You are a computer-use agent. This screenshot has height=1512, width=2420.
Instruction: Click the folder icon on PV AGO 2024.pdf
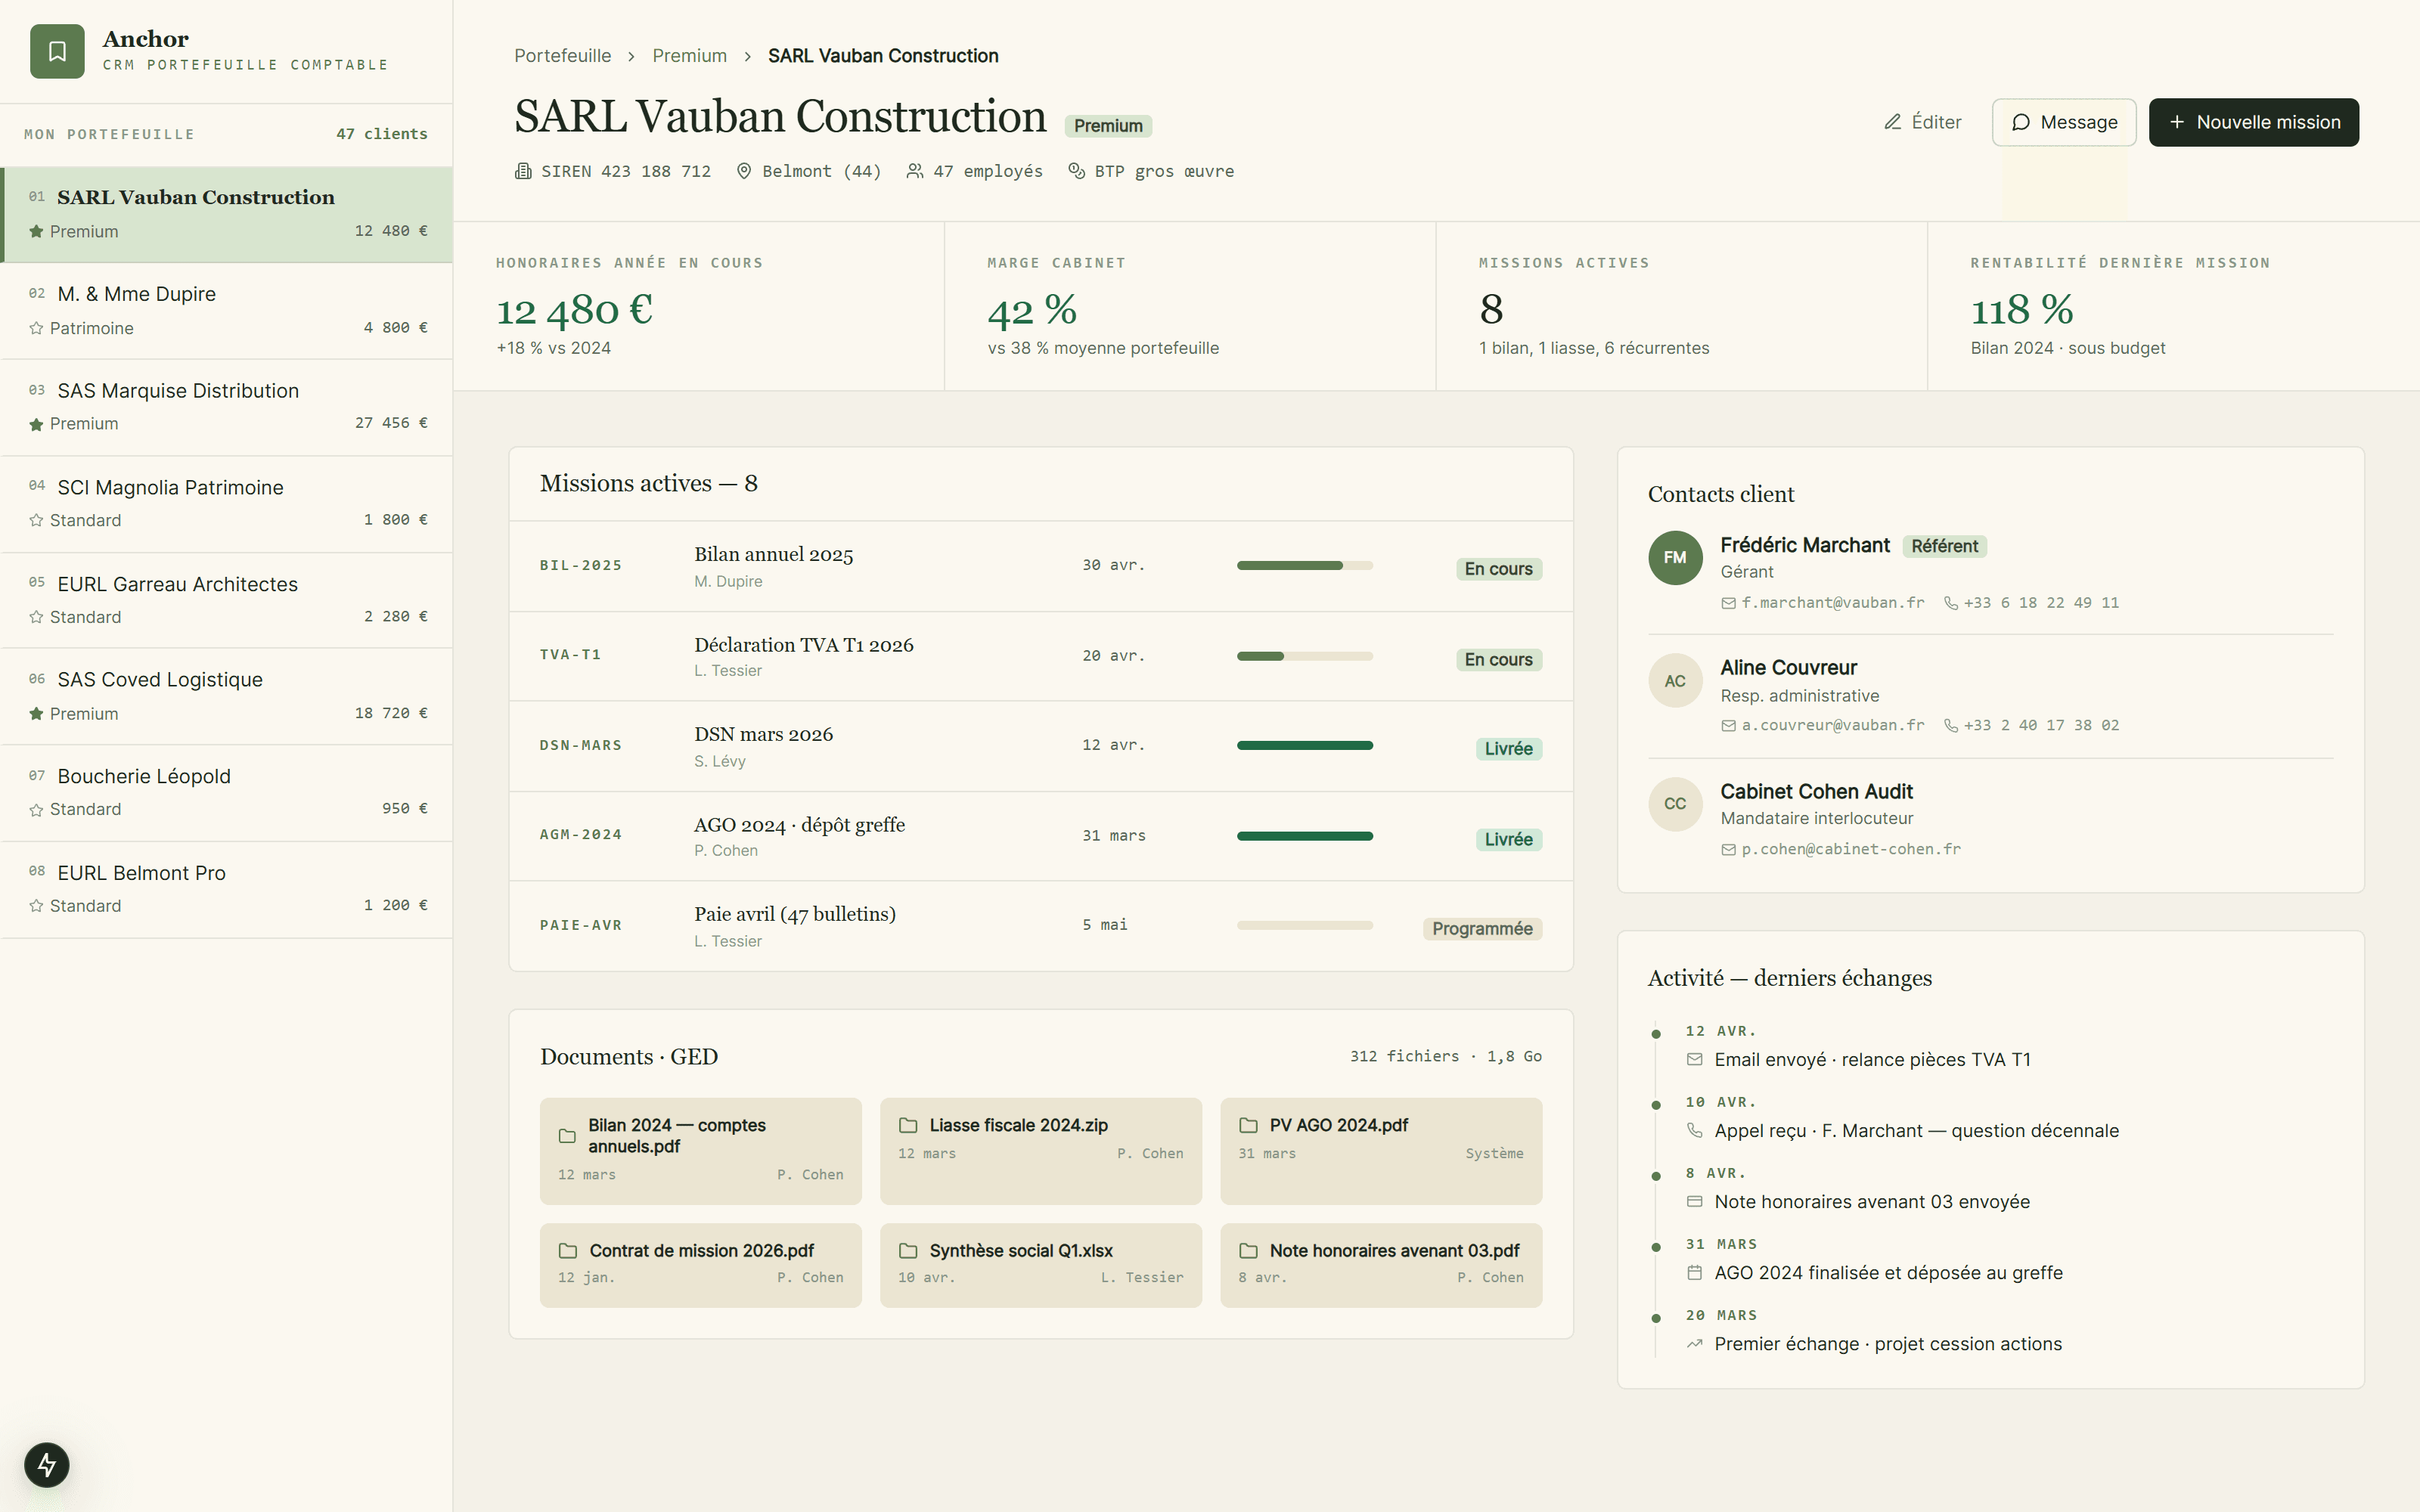1248,1125
